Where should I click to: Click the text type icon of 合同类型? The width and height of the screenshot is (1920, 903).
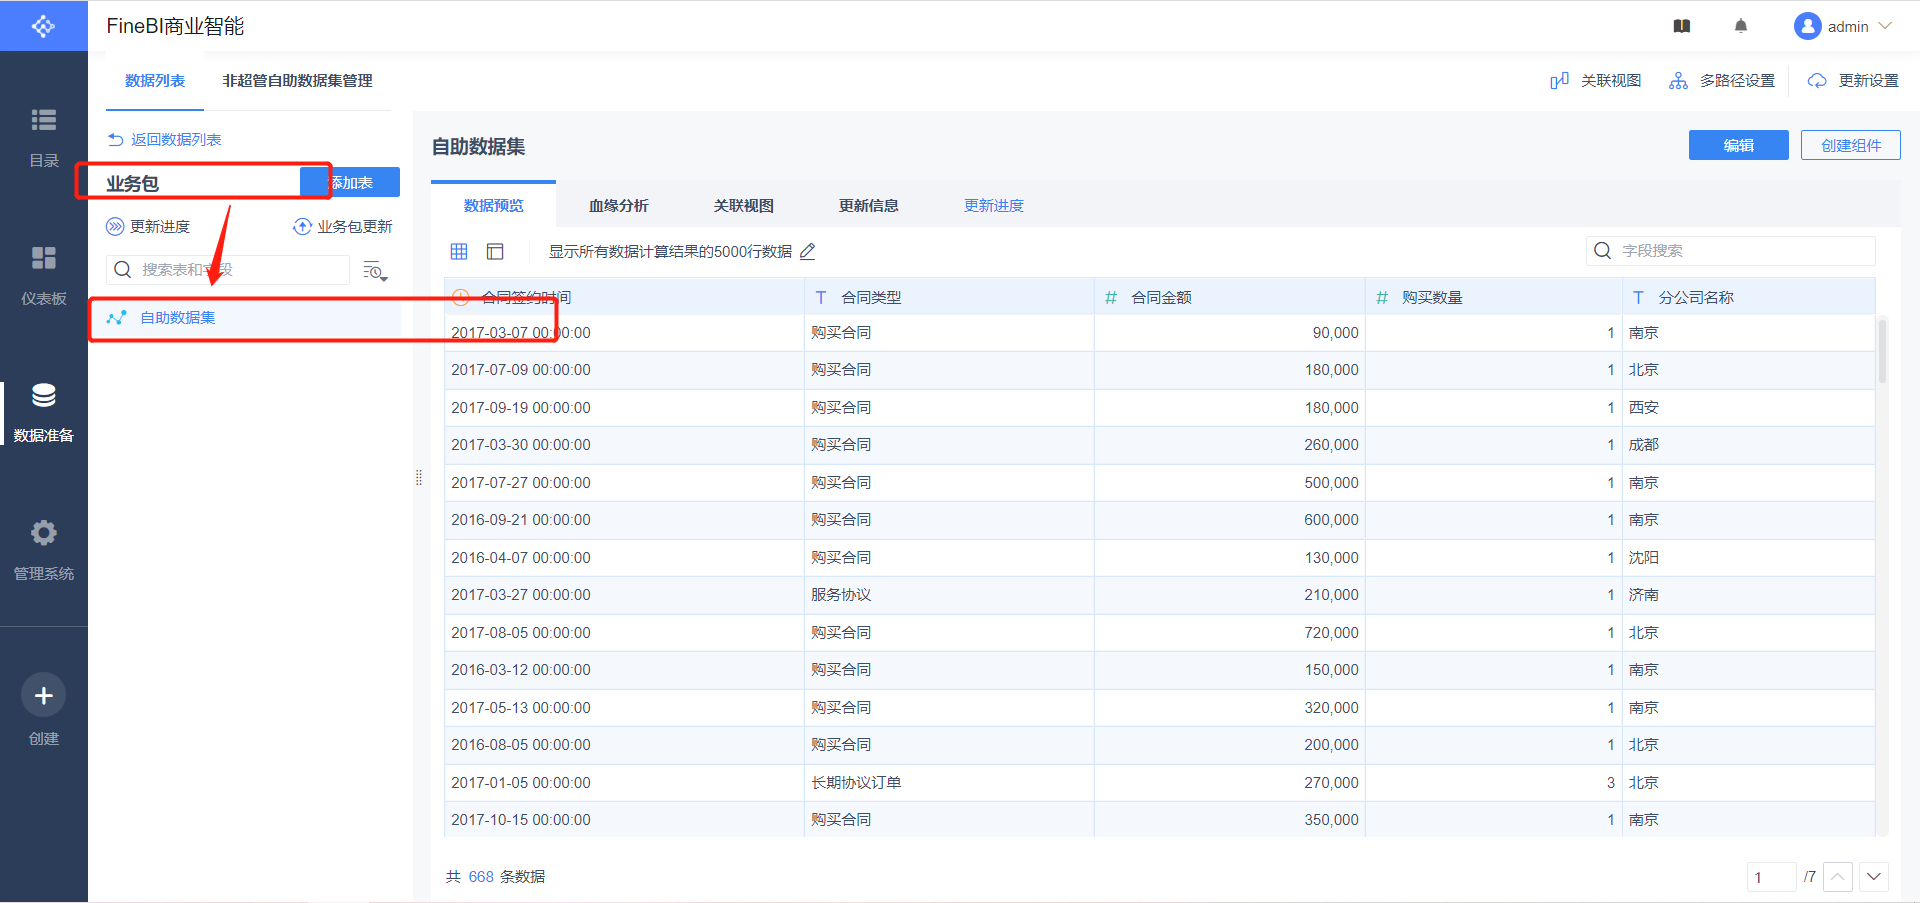[x=821, y=297]
